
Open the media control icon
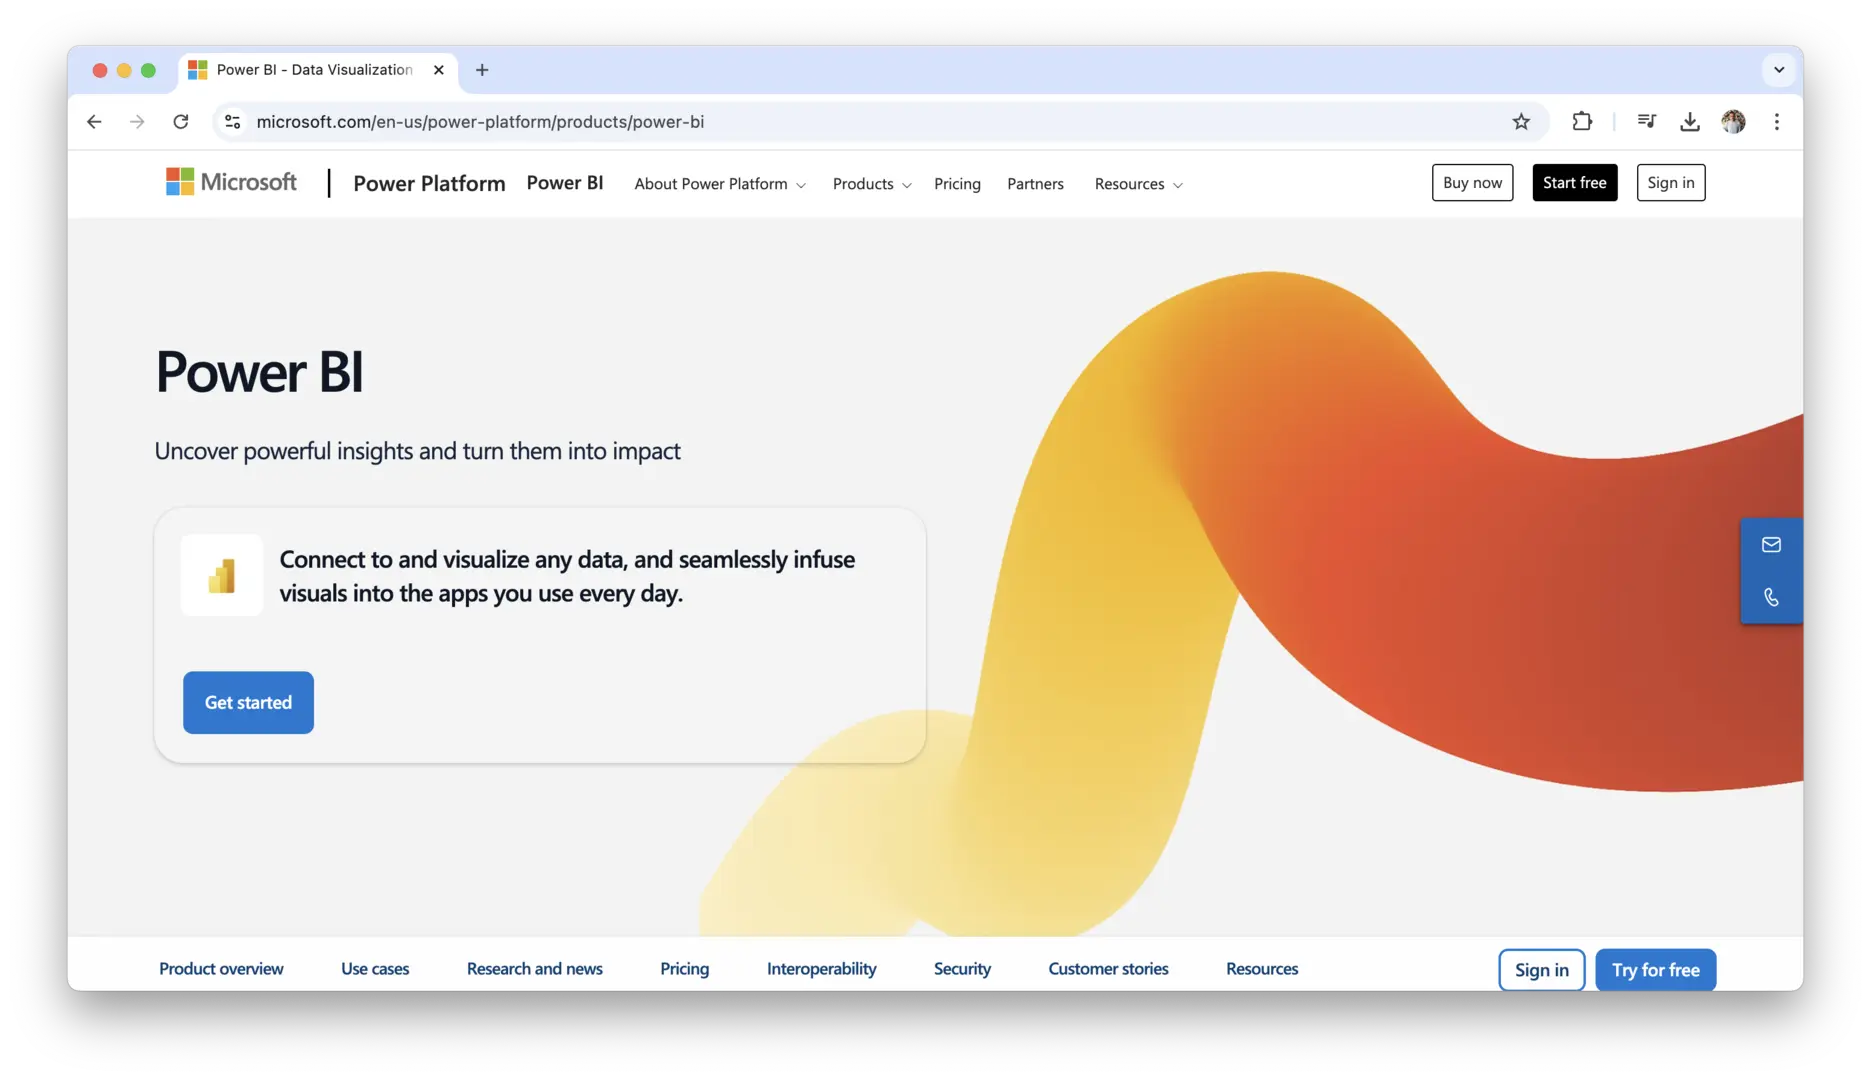(x=1646, y=122)
